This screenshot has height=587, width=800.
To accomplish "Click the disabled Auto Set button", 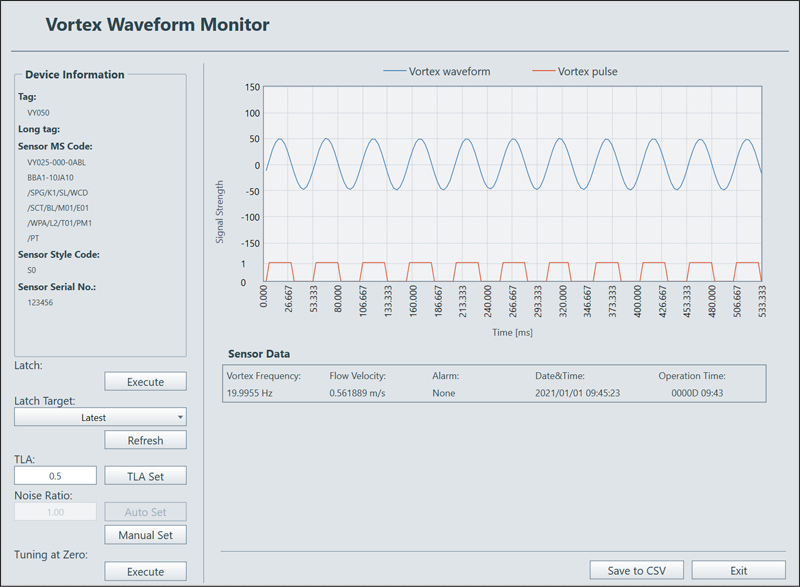I will (145, 511).
